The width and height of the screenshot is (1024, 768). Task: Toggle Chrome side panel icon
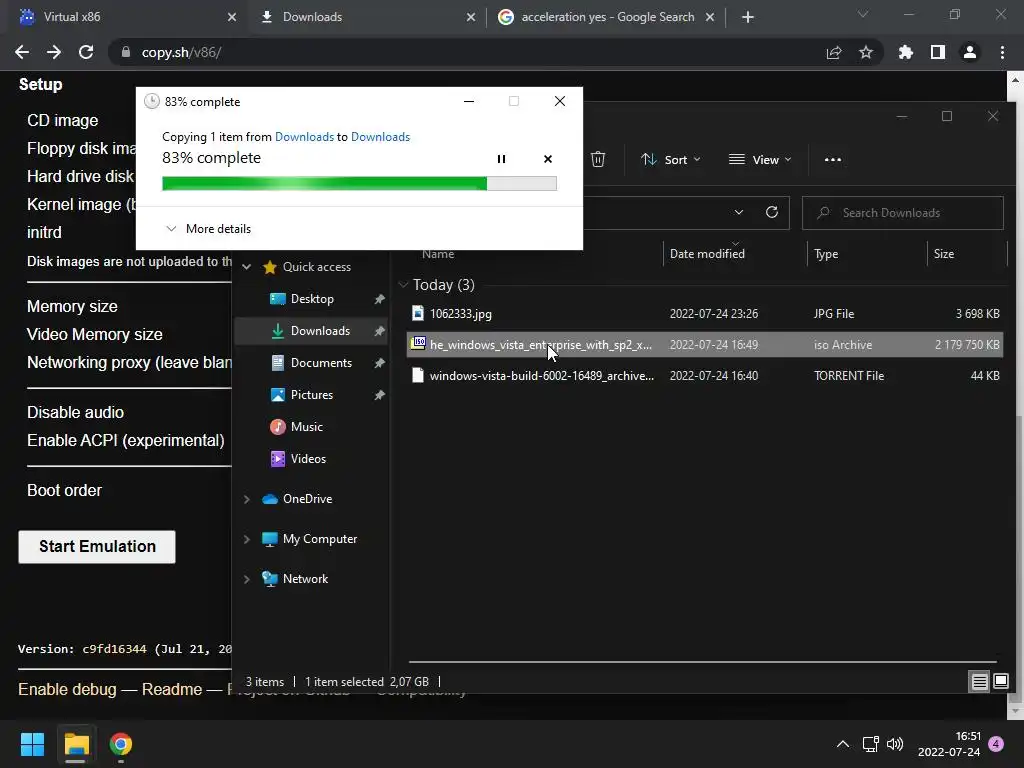tap(938, 52)
